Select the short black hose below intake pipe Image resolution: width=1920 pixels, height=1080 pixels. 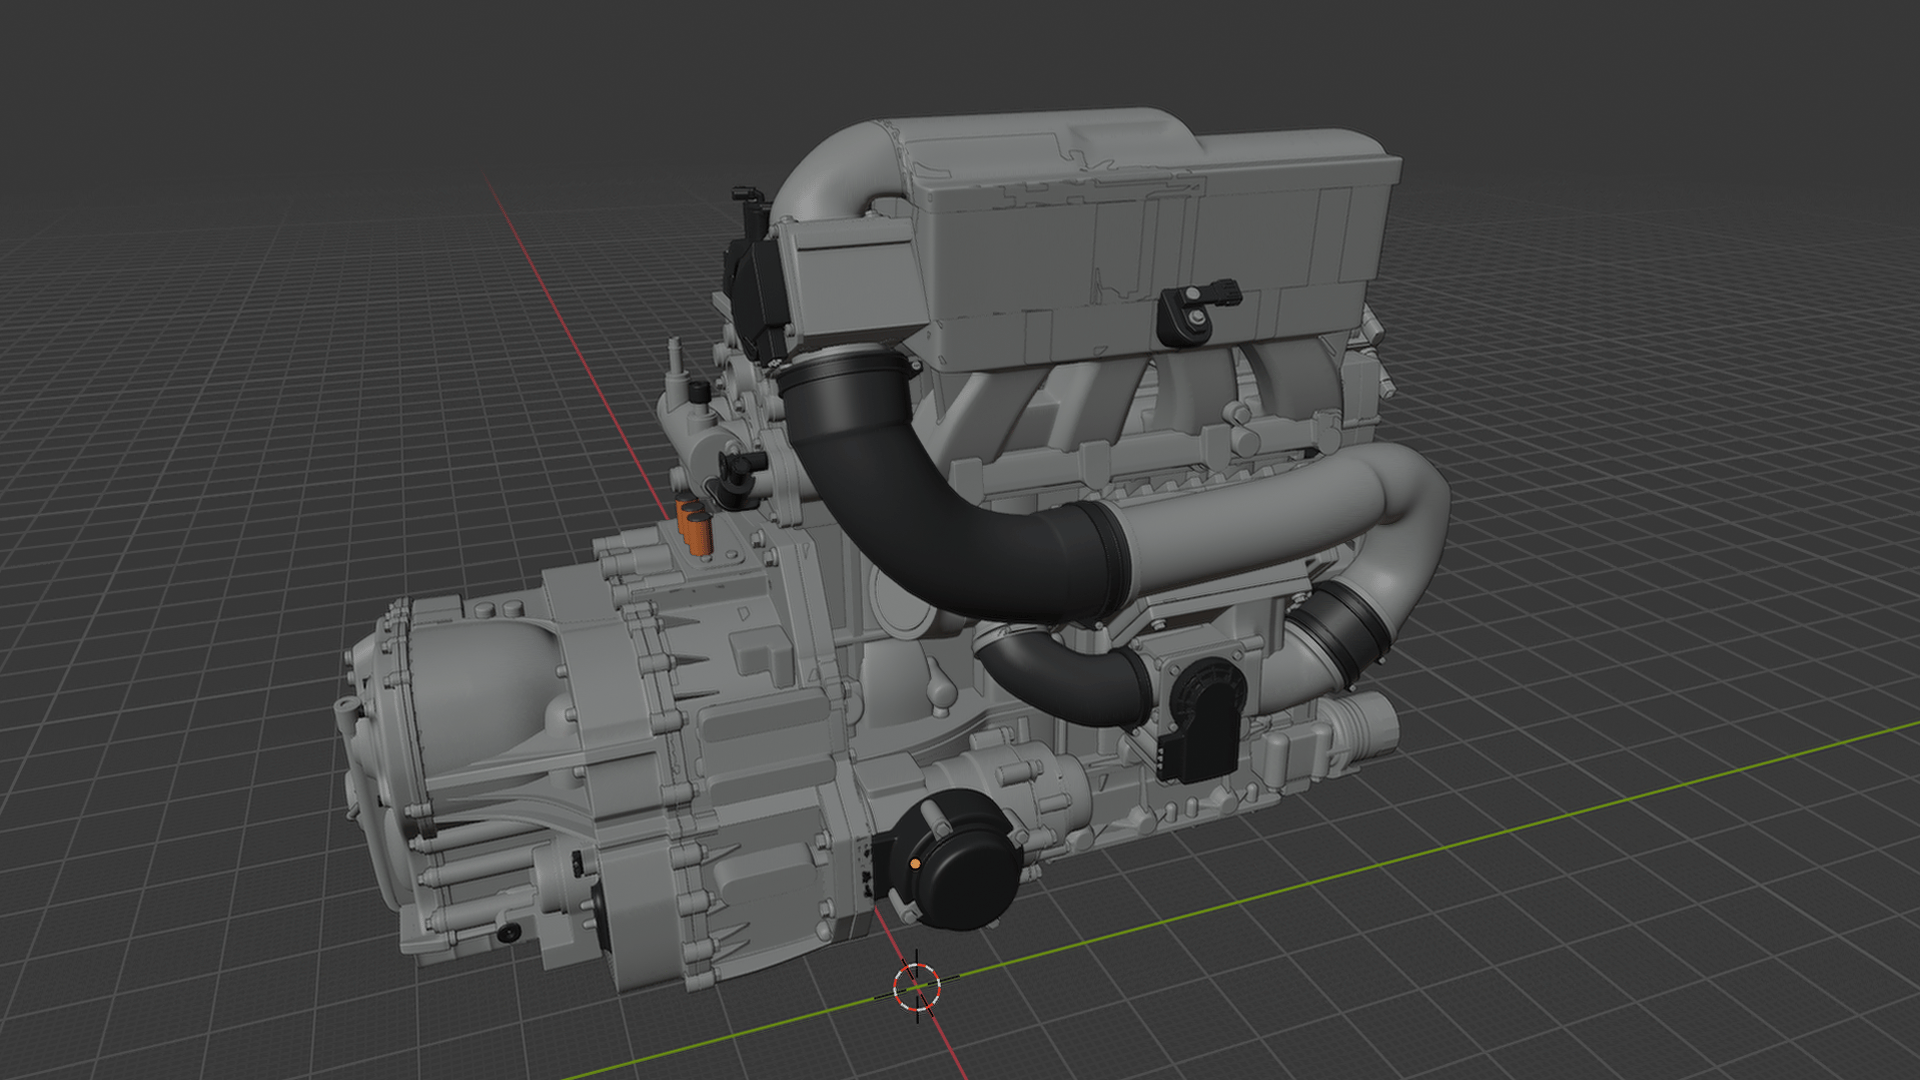point(1065,676)
